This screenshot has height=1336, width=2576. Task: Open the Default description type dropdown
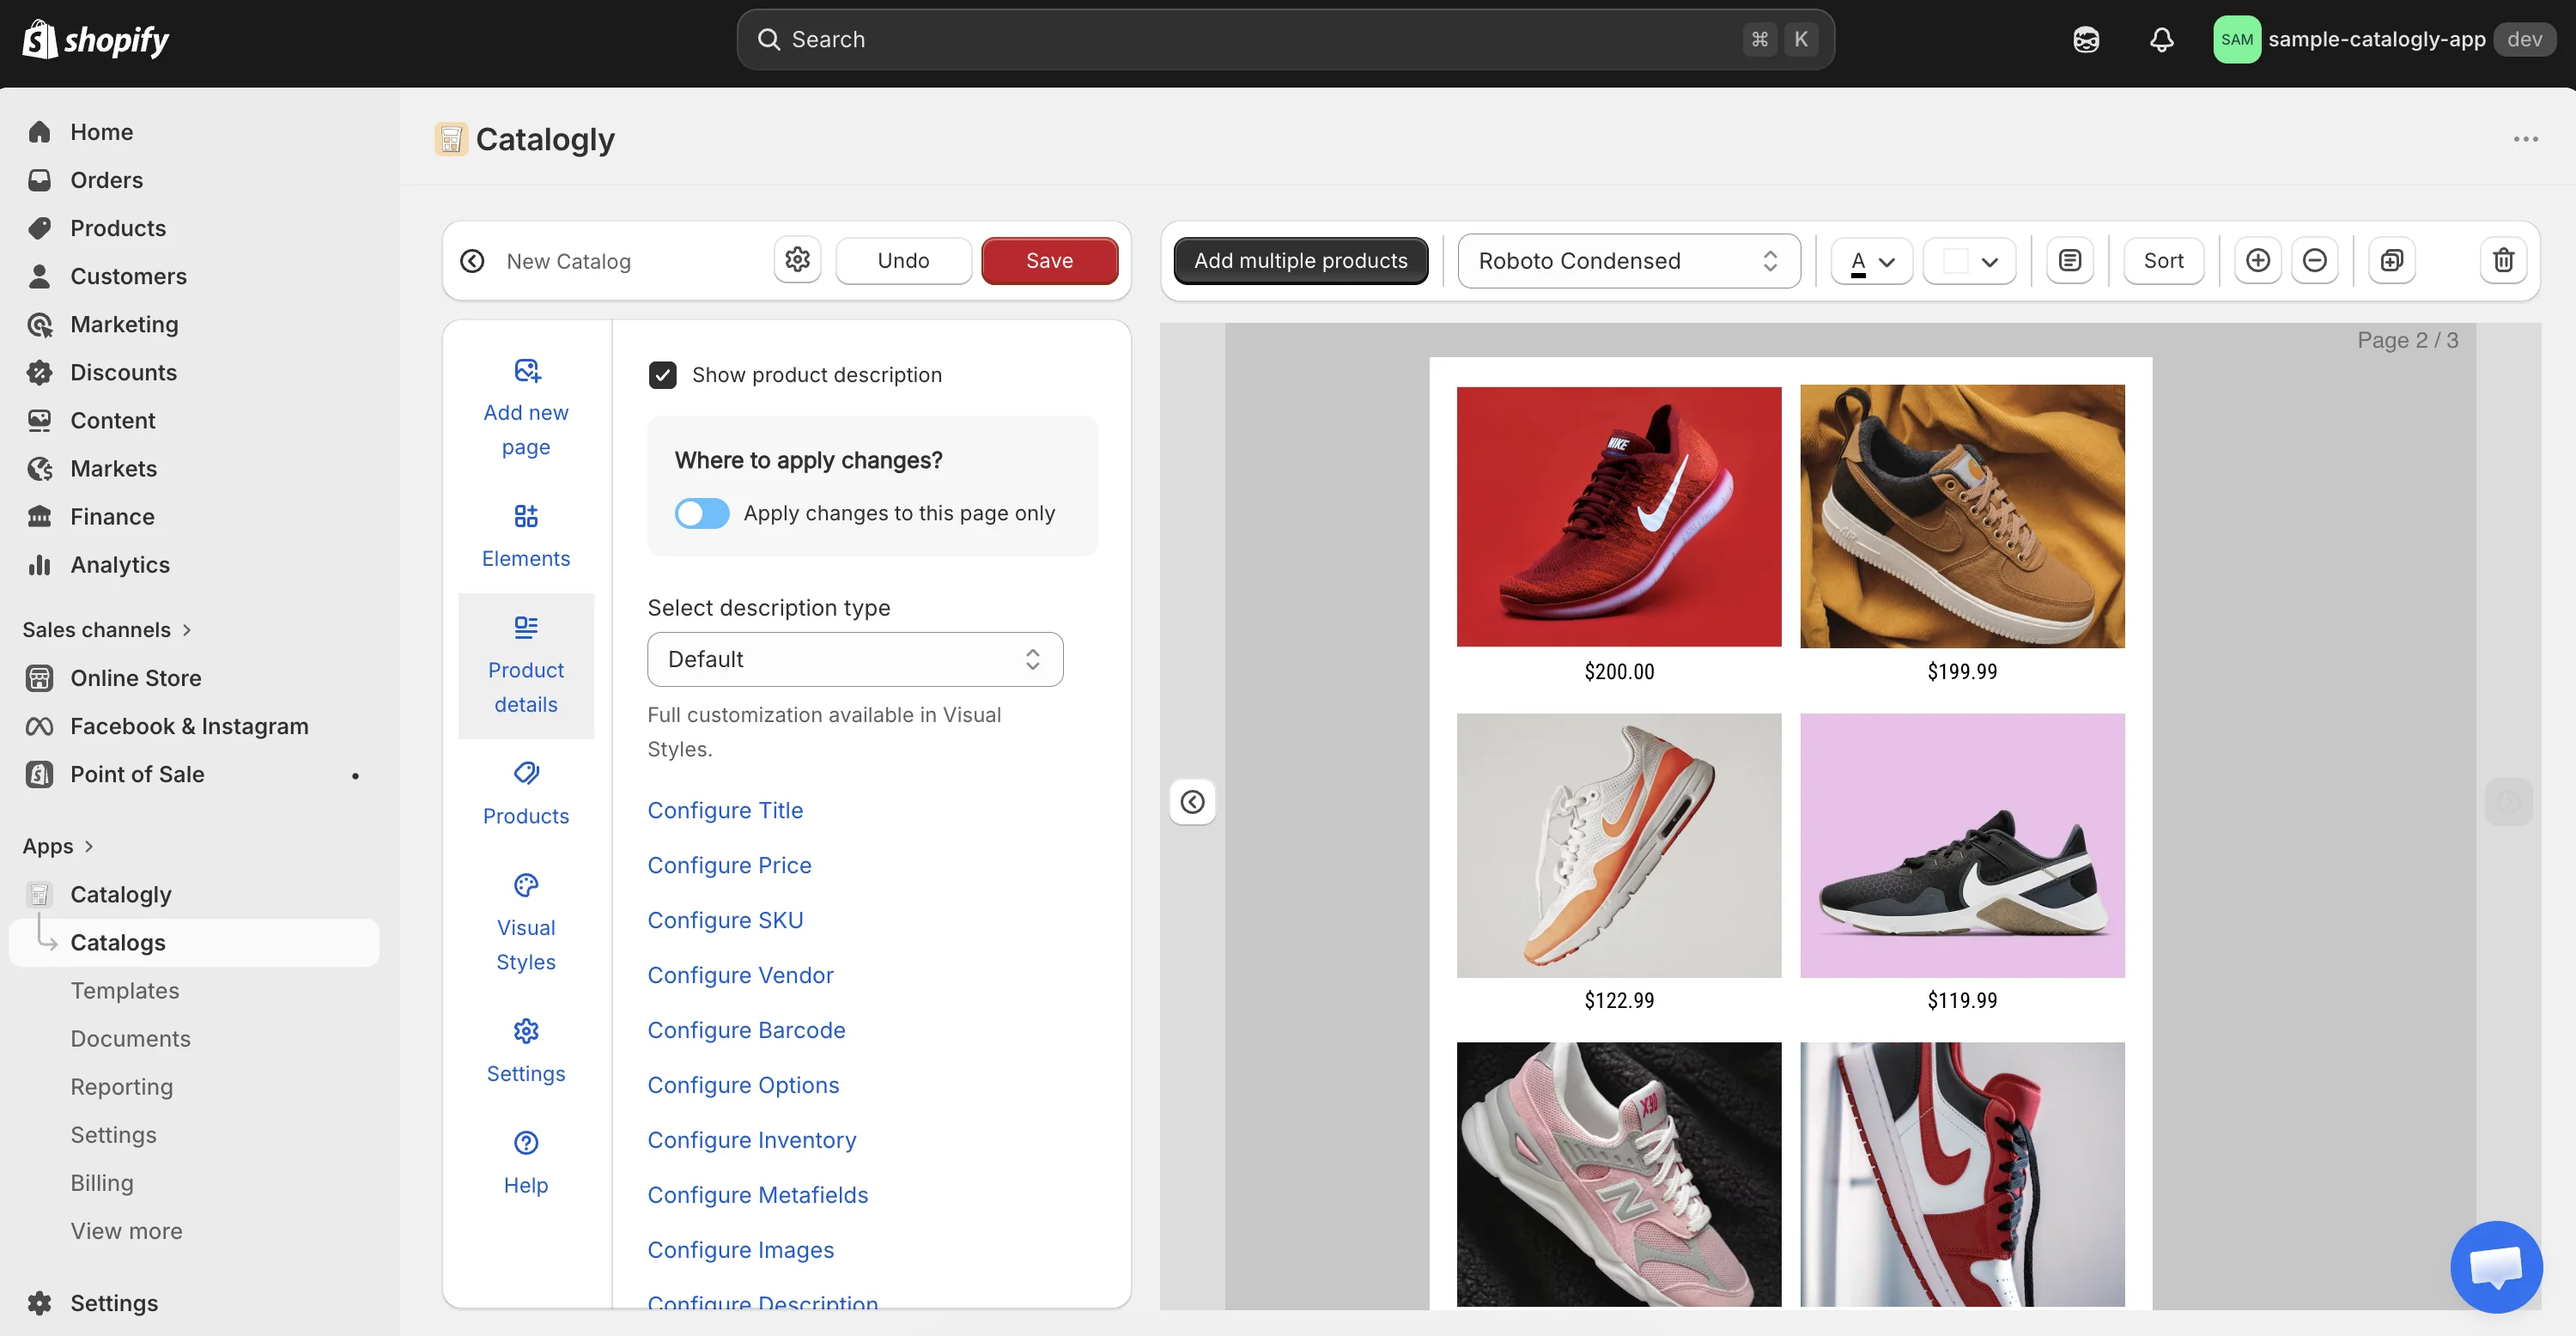click(855, 659)
